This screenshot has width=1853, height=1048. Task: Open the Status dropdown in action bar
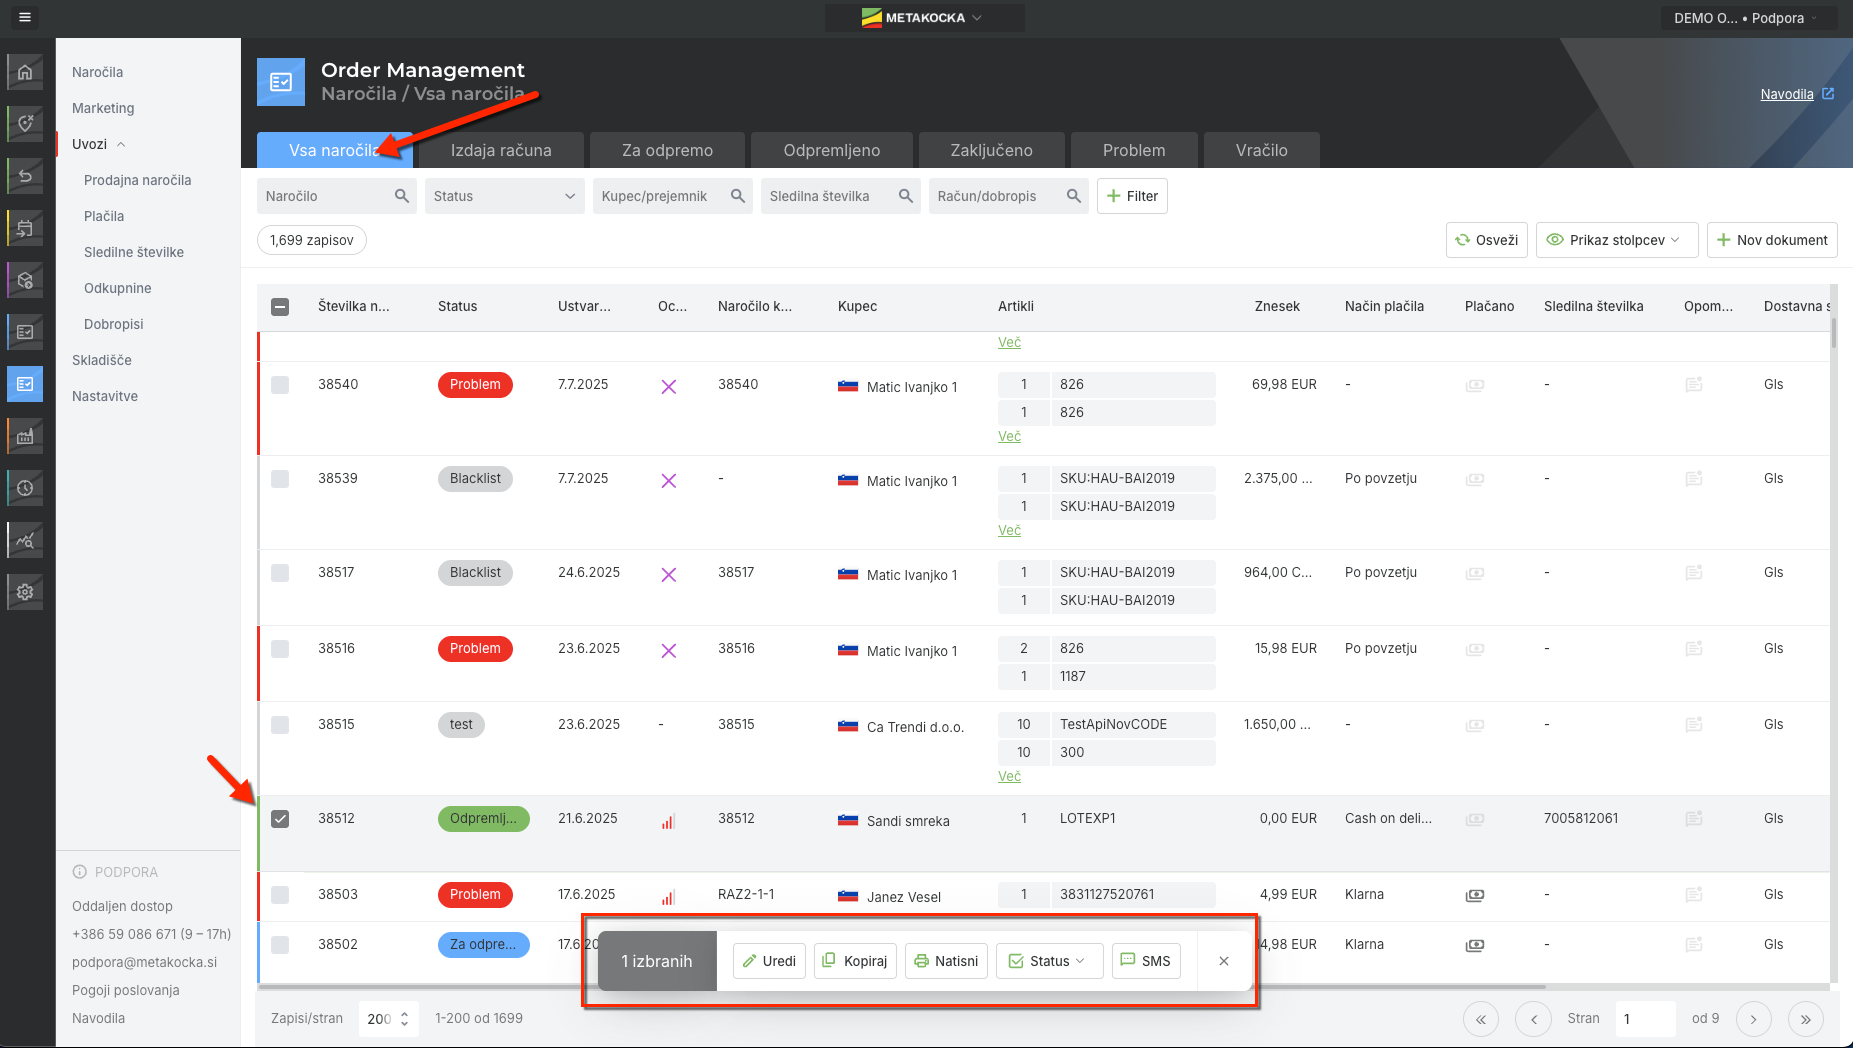point(1049,961)
